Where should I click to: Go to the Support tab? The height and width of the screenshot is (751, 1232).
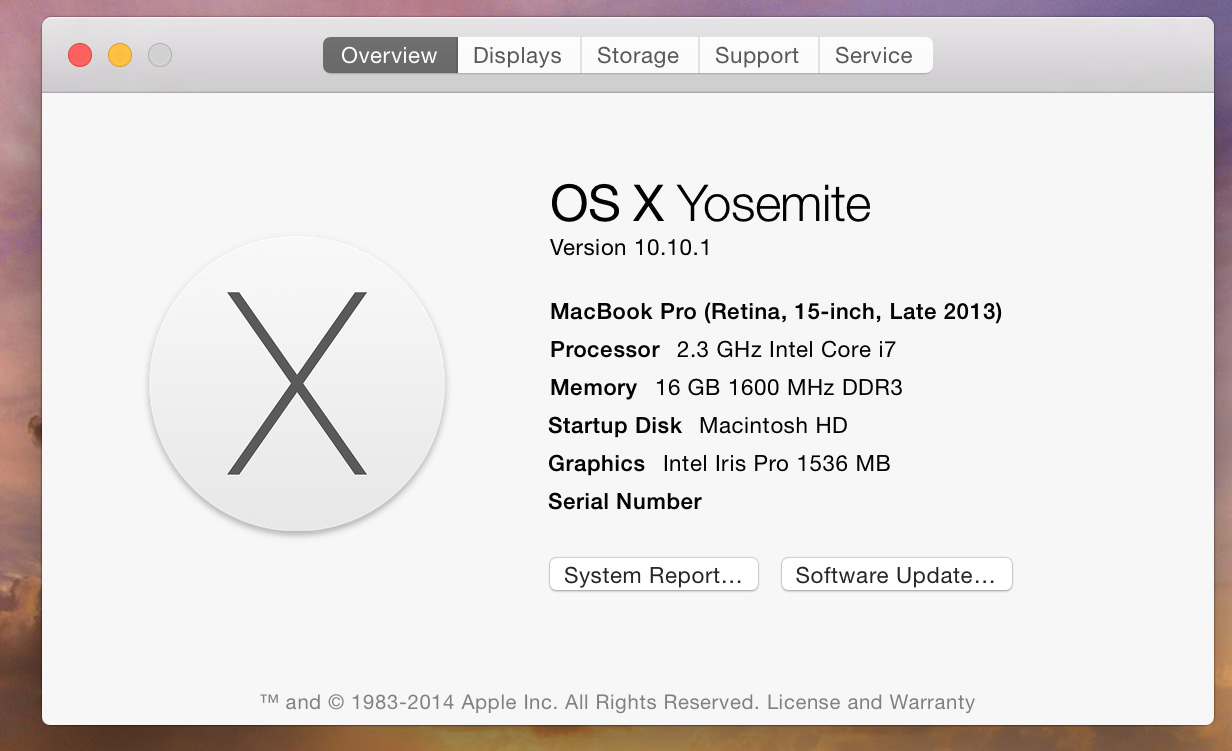[x=757, y=55]
